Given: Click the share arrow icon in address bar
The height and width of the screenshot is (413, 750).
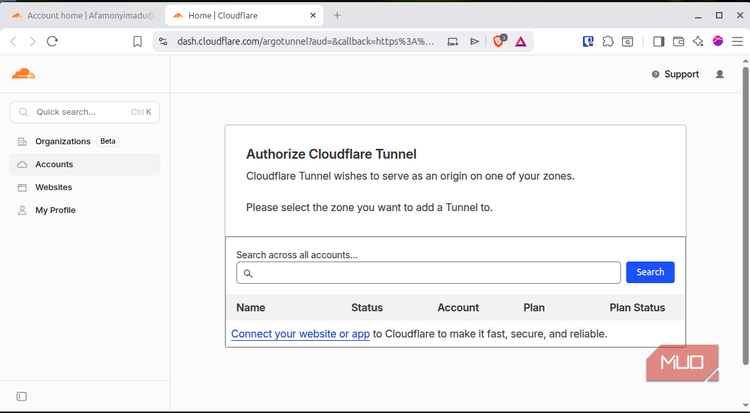Looking at the screenshot, I should [474, 42].
